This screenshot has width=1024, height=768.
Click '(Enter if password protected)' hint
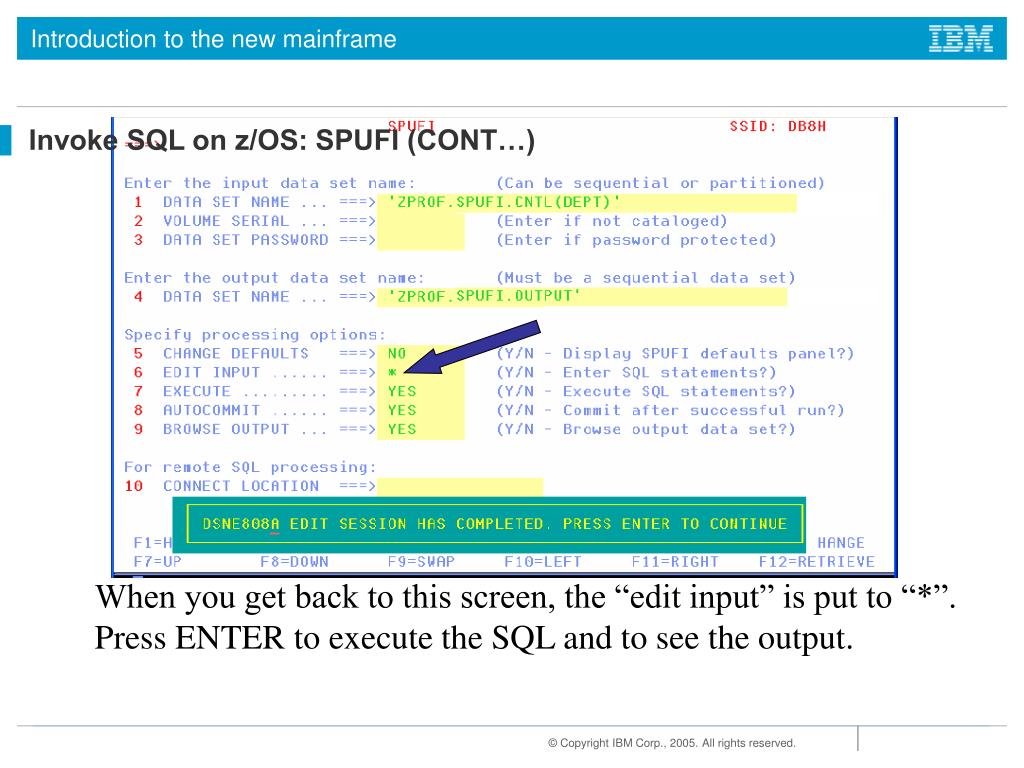pyautogui.click(x=636, y=240)
